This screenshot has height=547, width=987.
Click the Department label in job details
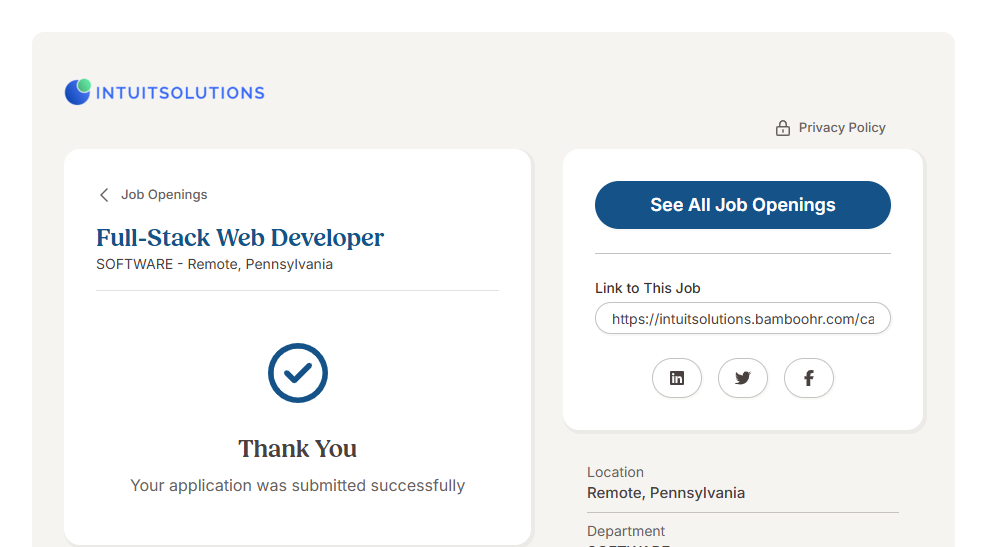(x=626, y=531)
